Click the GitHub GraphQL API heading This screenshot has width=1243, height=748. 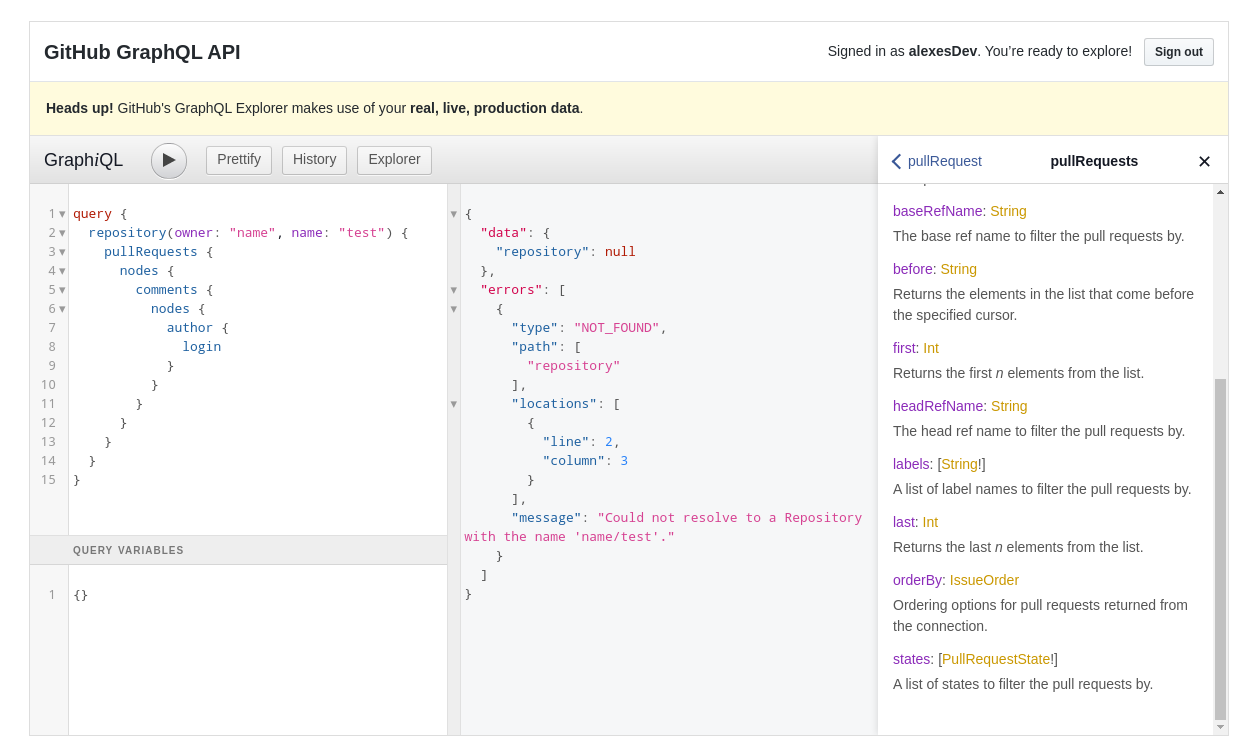click(x=142, y=52)
